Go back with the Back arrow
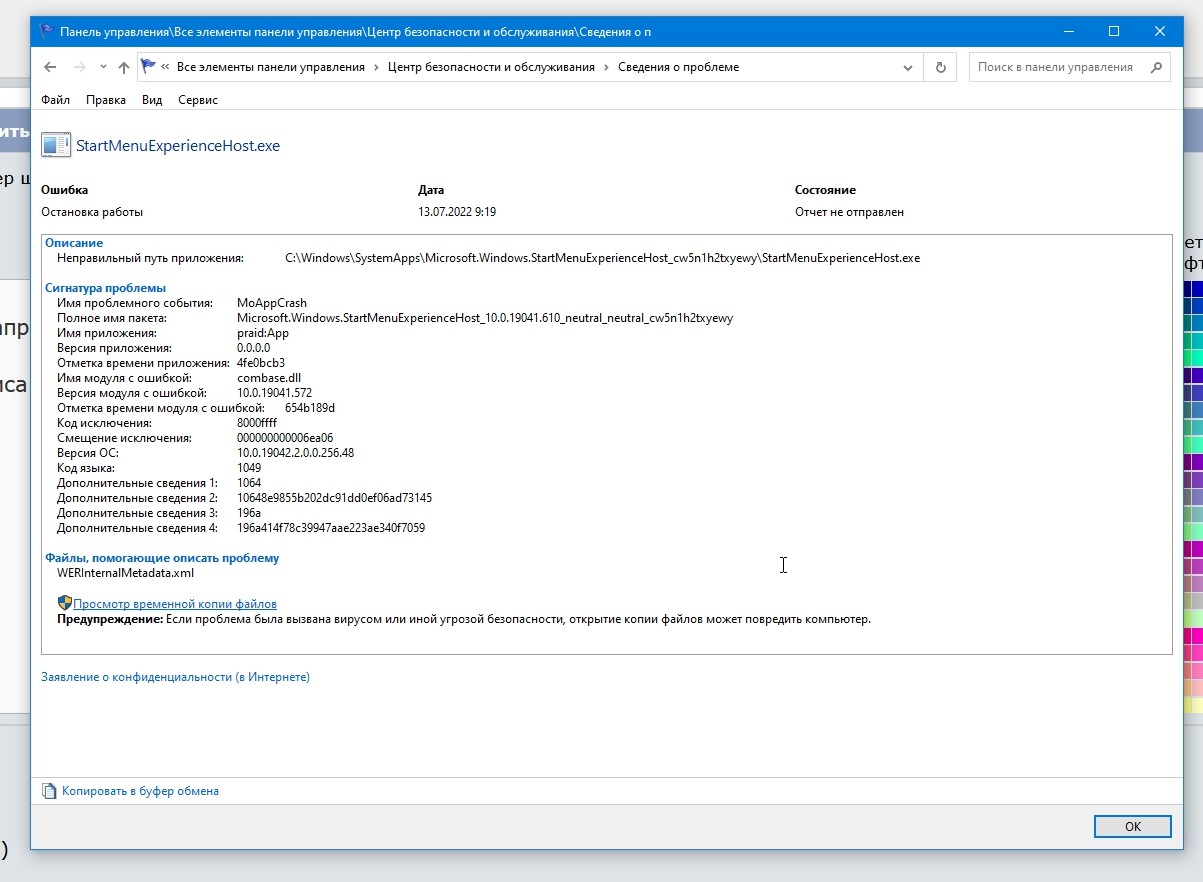The height and width of the screenshot is (882, 1203). [x=50, y=67]
